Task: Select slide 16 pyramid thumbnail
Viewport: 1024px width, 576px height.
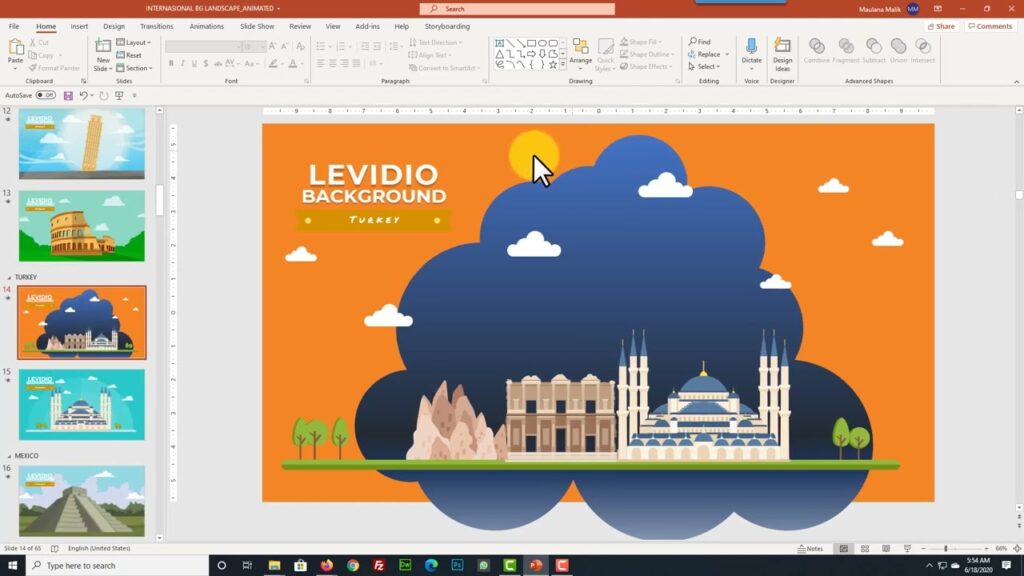Action: click(x=82, y=501)
